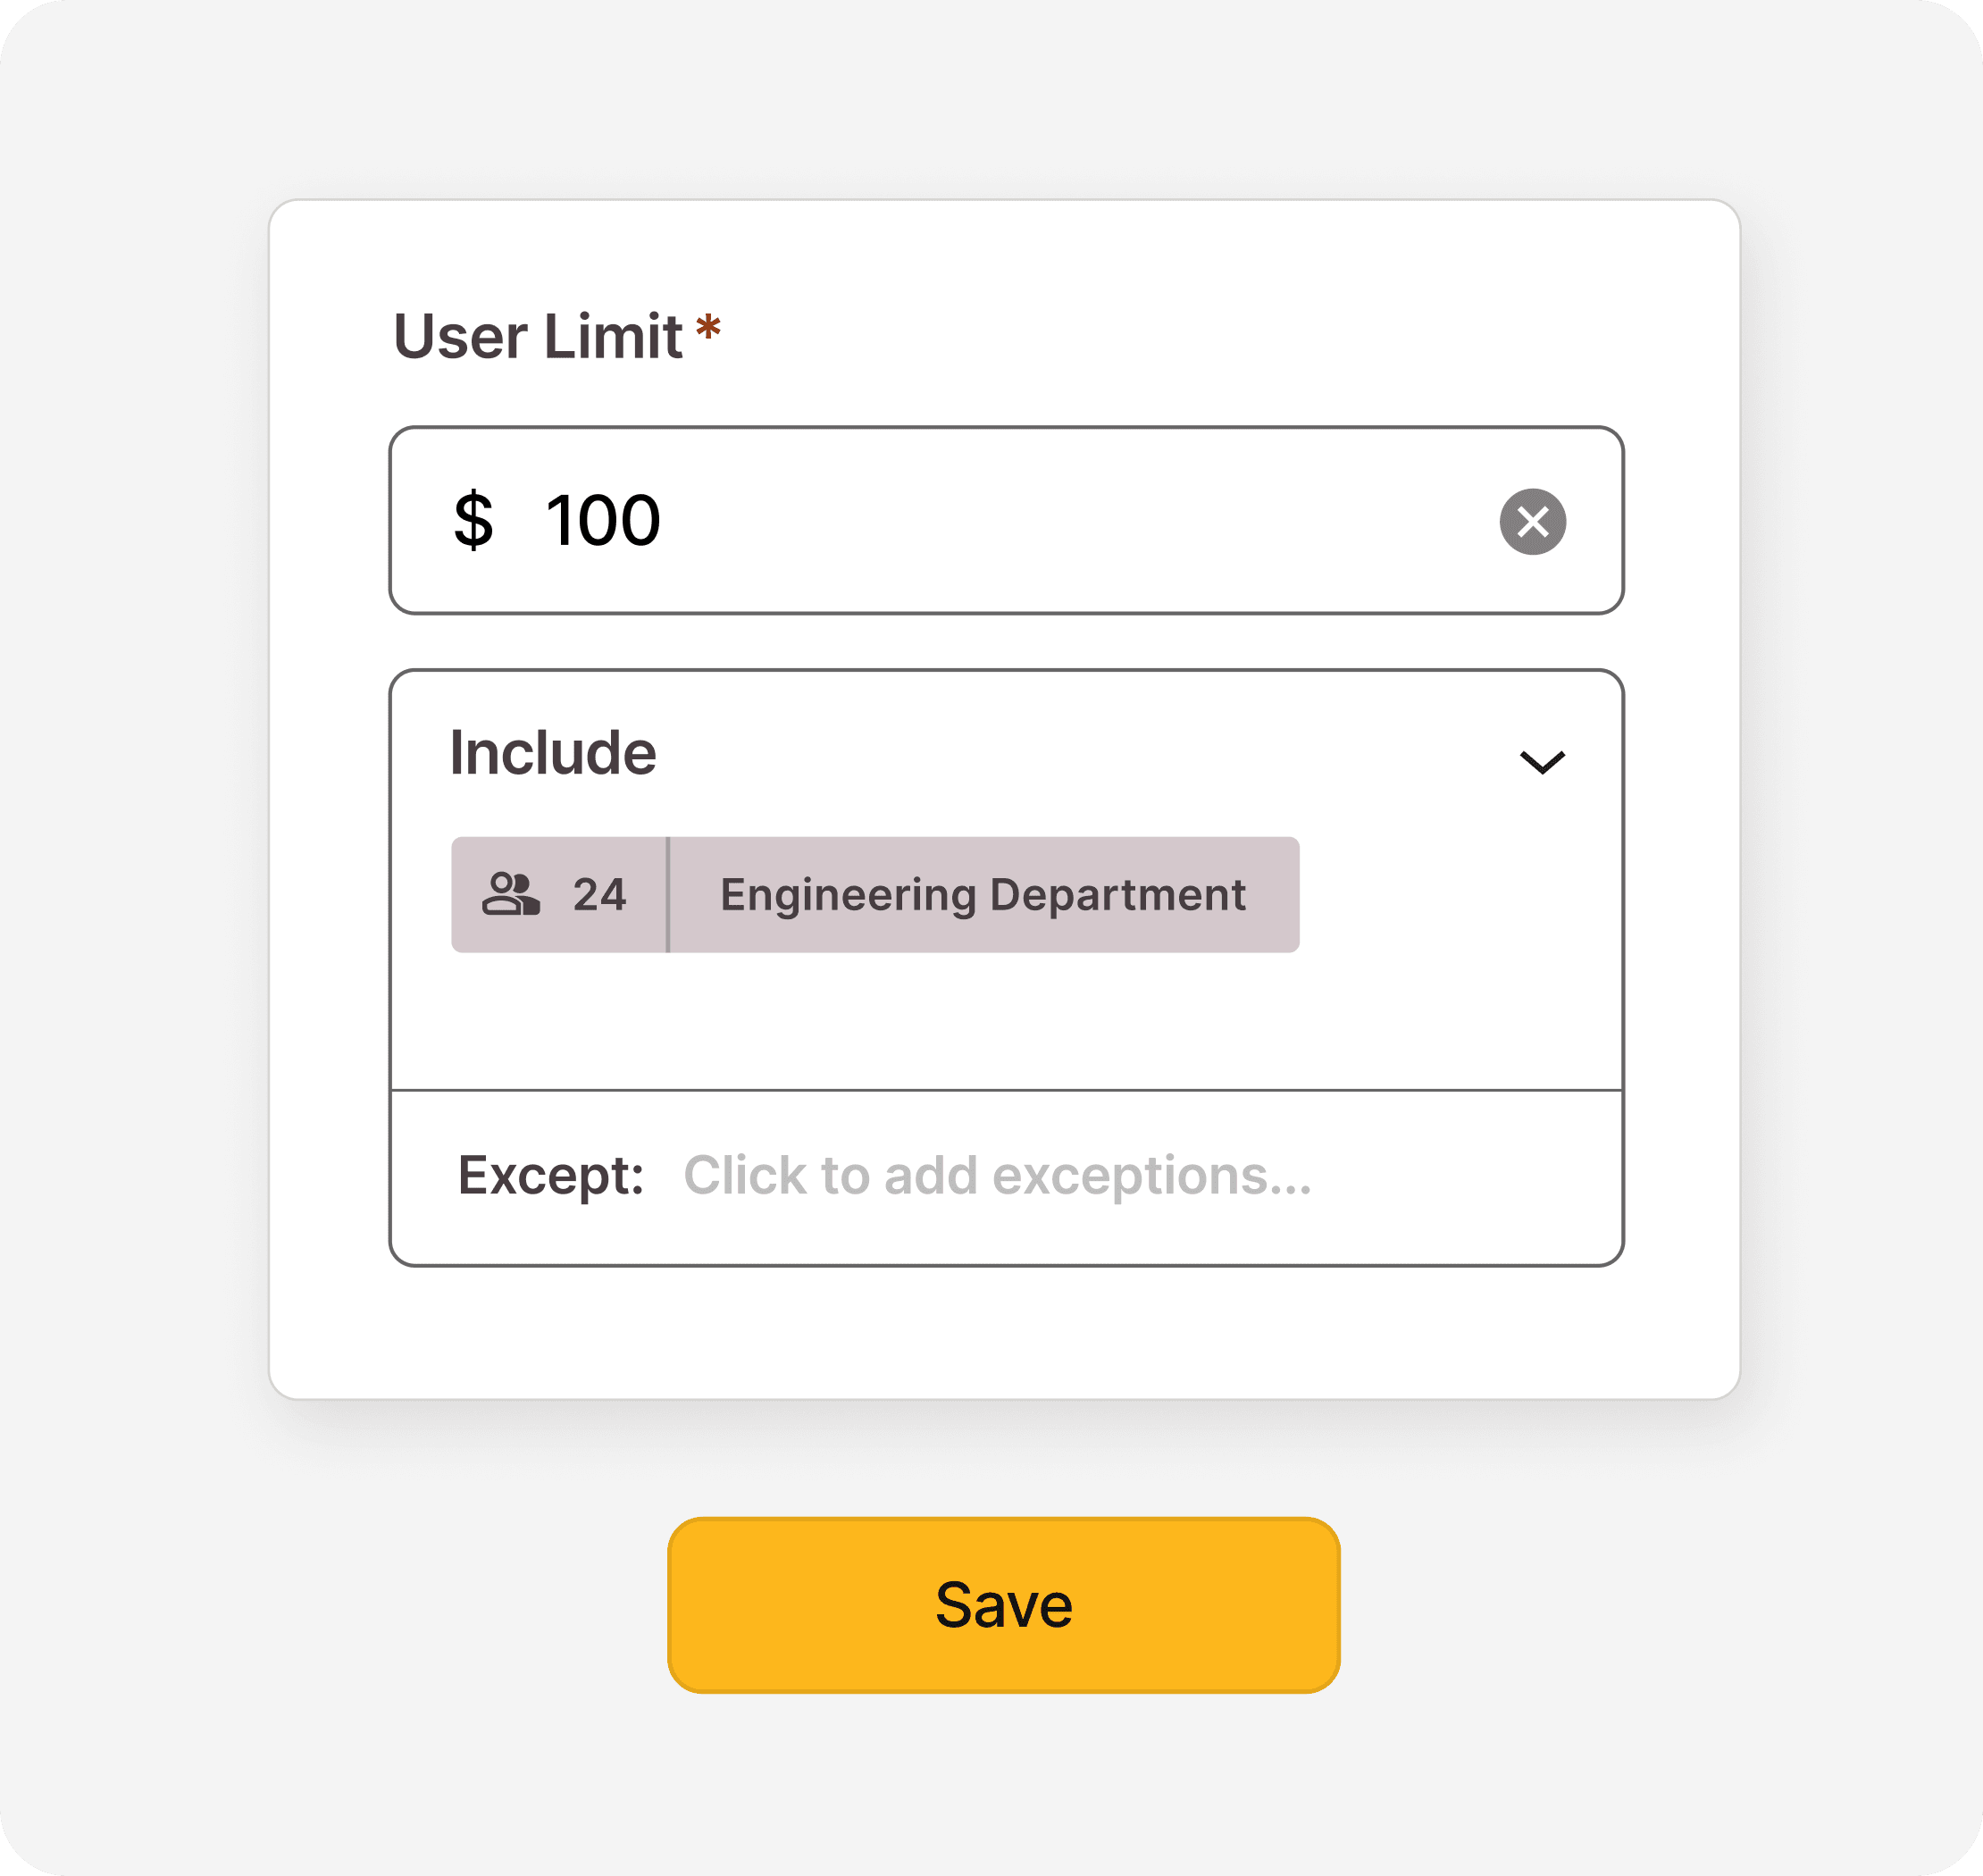
Task: Click the group members icon on the Engineering tag
Action: [x=514, y=894]
